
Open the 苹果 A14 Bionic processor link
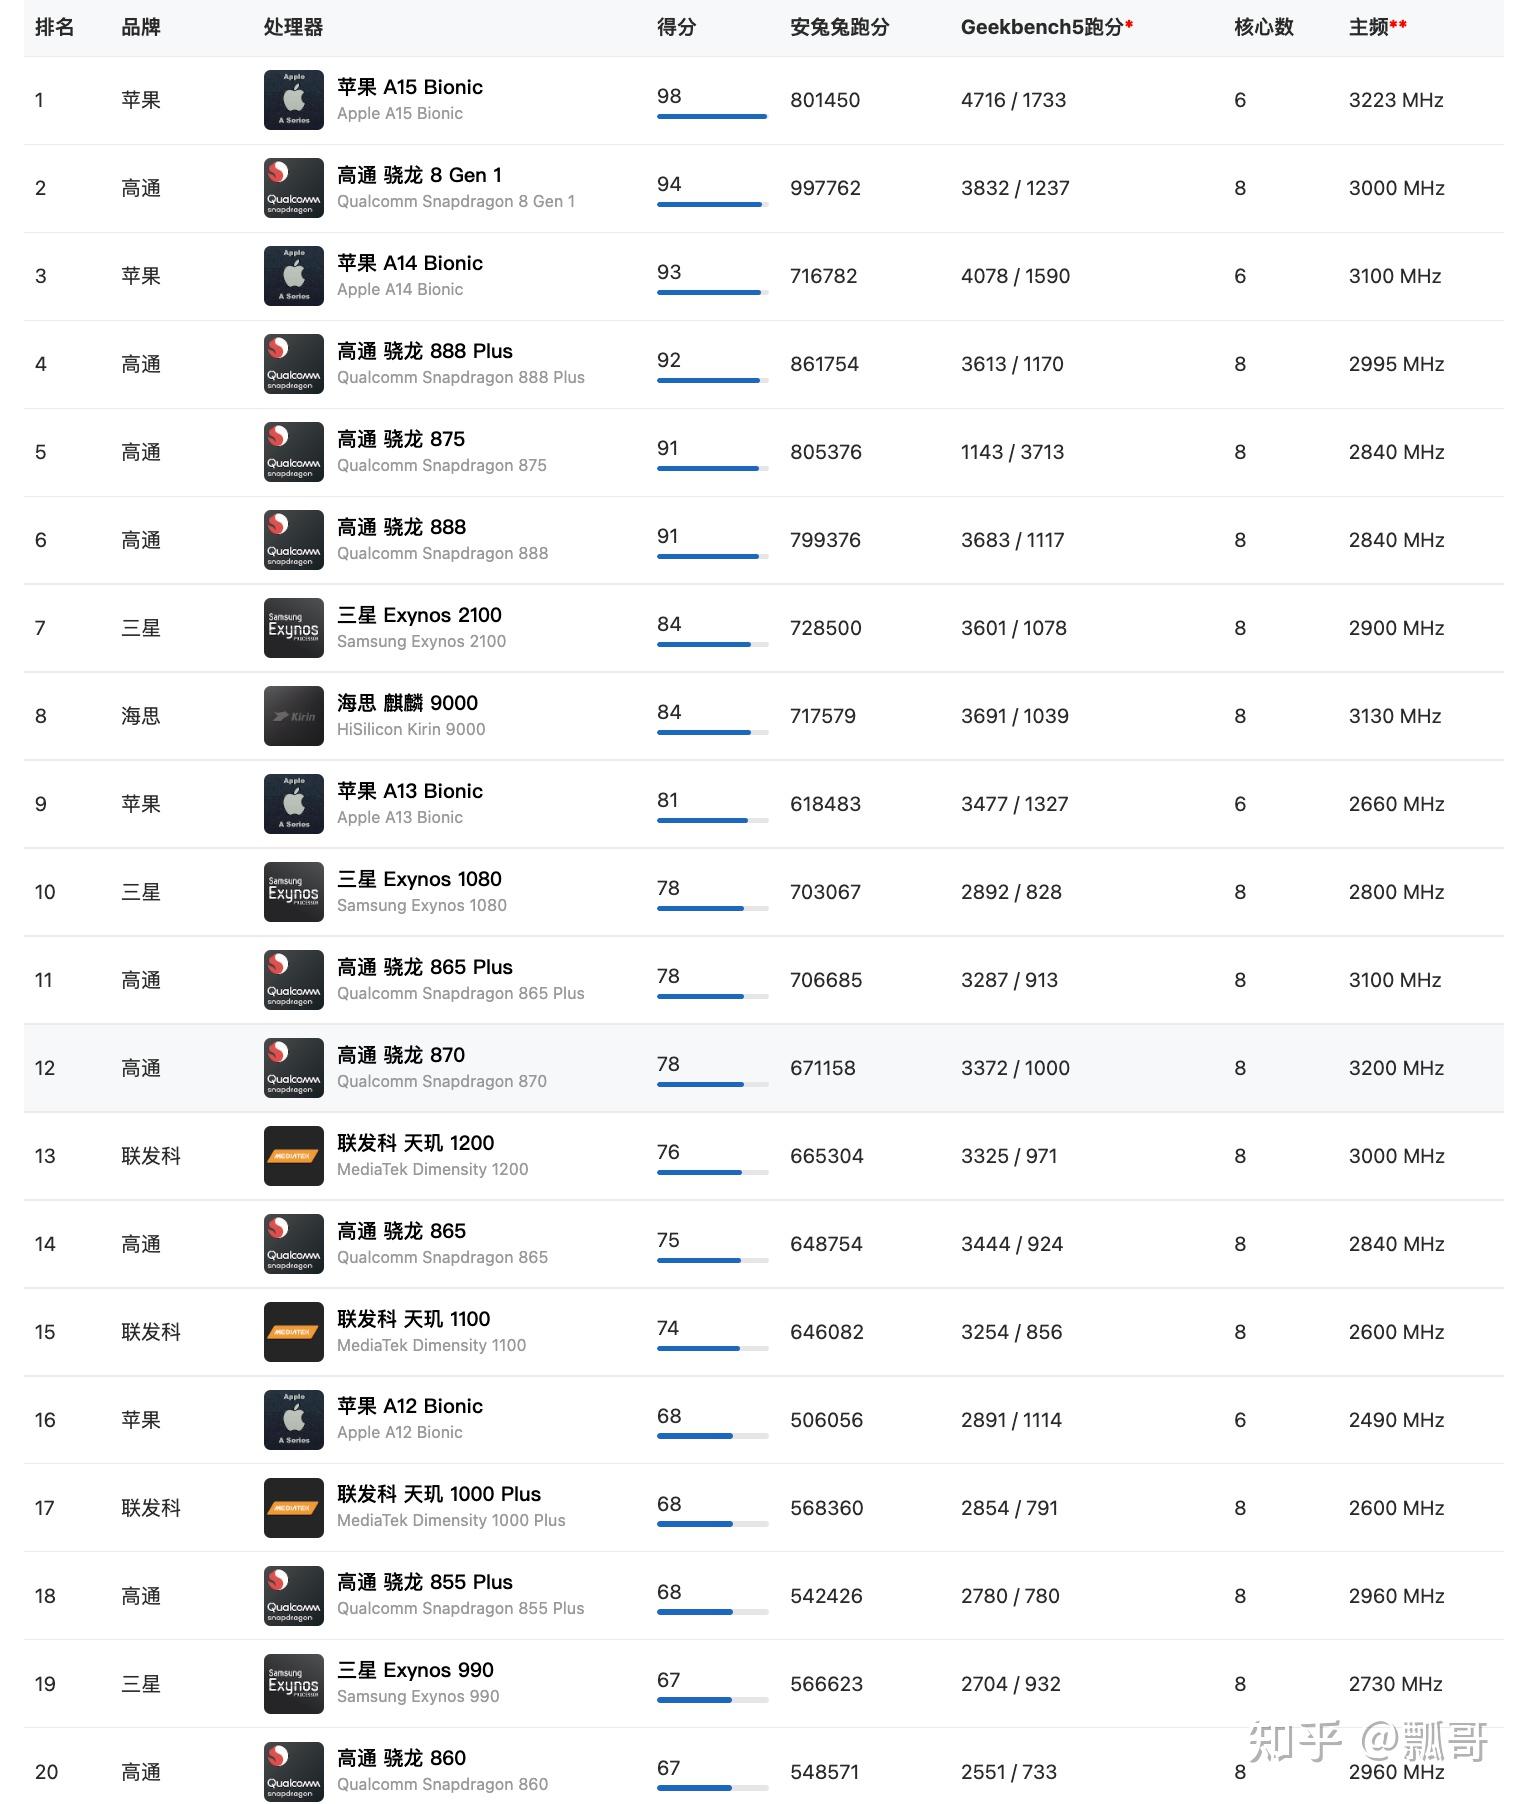coord(410,263)
